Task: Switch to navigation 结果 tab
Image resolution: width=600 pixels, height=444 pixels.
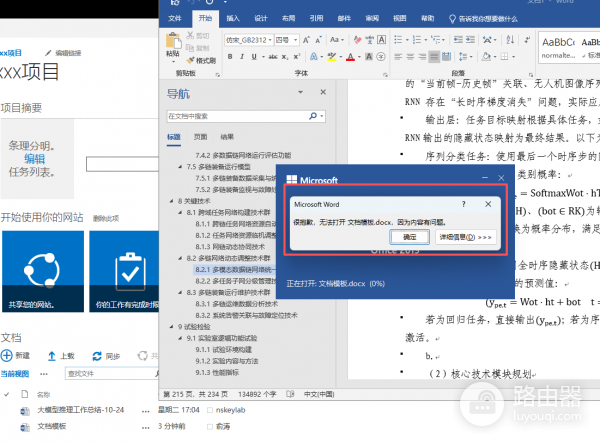Action: [227, 137]
